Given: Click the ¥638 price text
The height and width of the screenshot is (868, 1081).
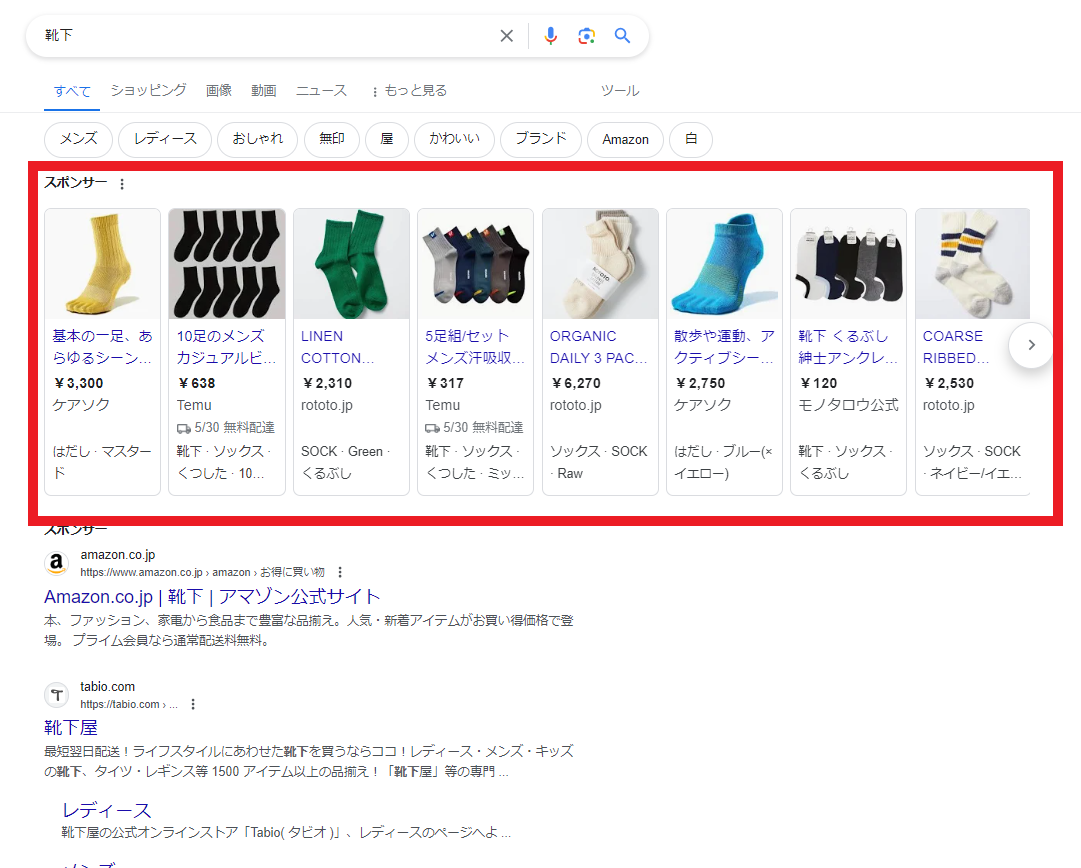Looking at the screenshot, I should tap(196, 383).
